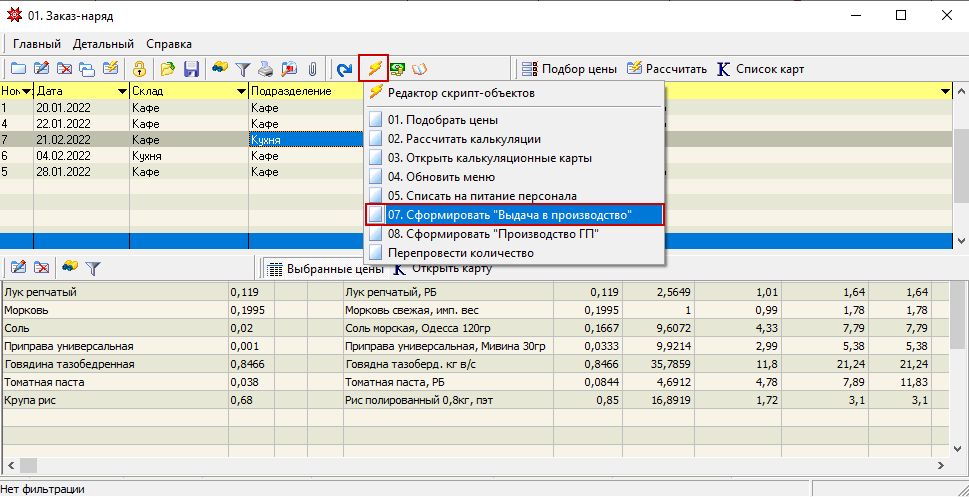Select '07. Сформировать Выдача в производство'

pos(509,214)
